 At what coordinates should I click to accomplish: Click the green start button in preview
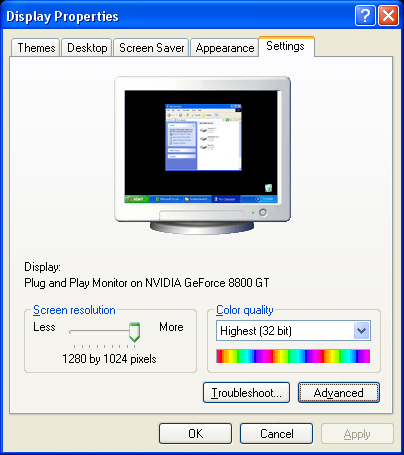(137, 199)
